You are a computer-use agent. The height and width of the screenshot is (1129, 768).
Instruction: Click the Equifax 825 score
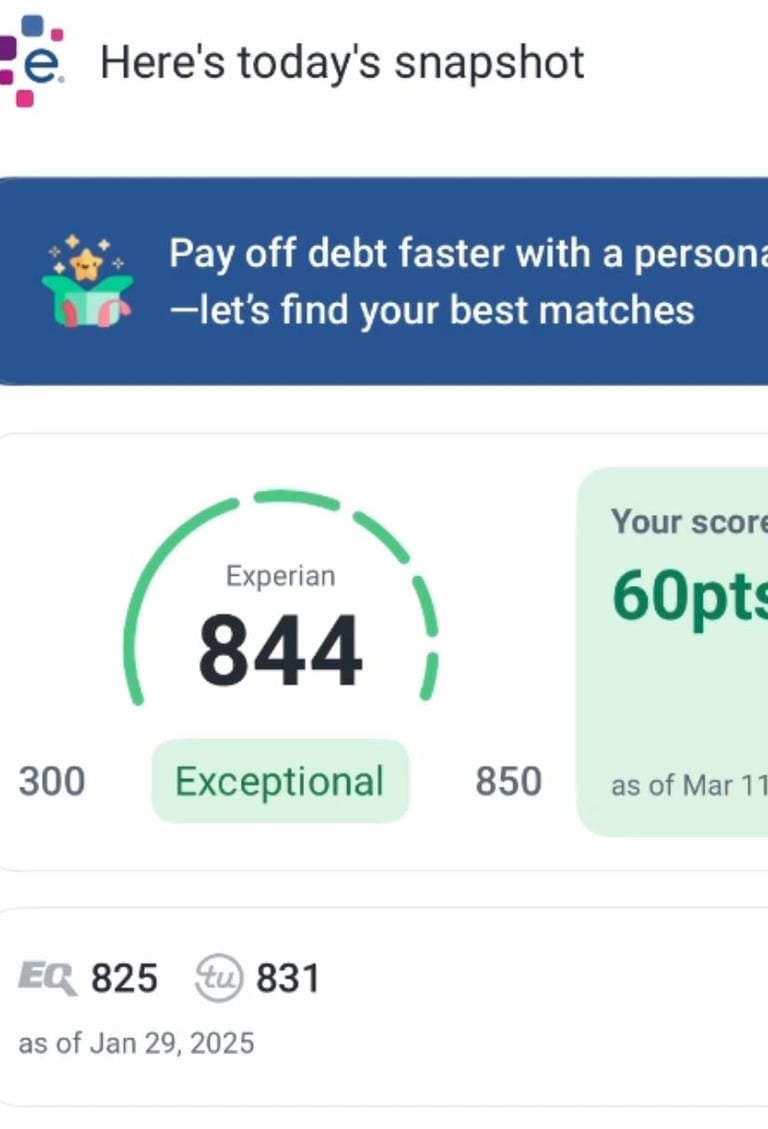[124, 978]
